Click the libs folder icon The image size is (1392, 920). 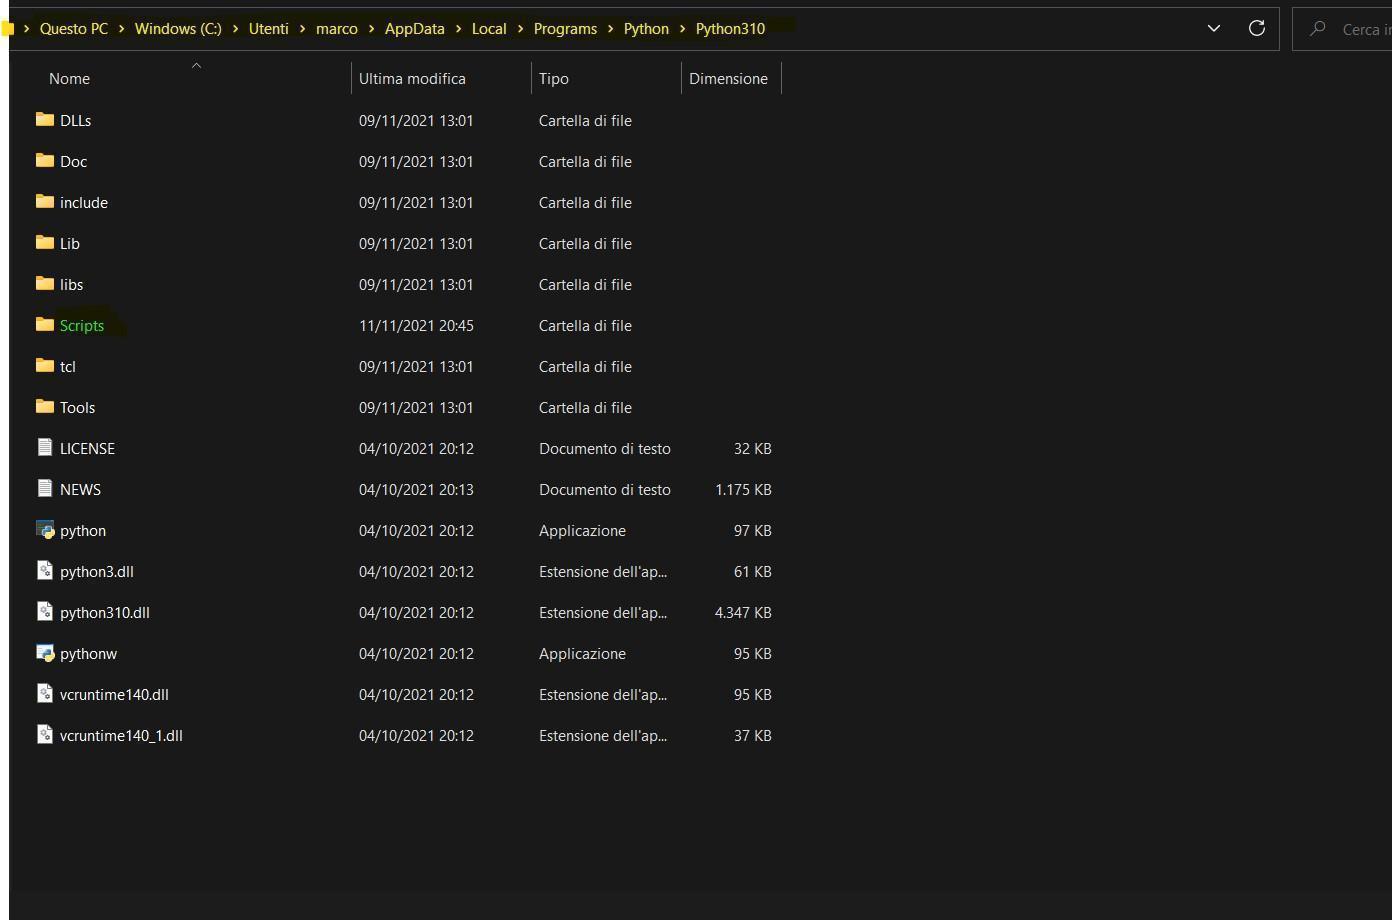44,283
